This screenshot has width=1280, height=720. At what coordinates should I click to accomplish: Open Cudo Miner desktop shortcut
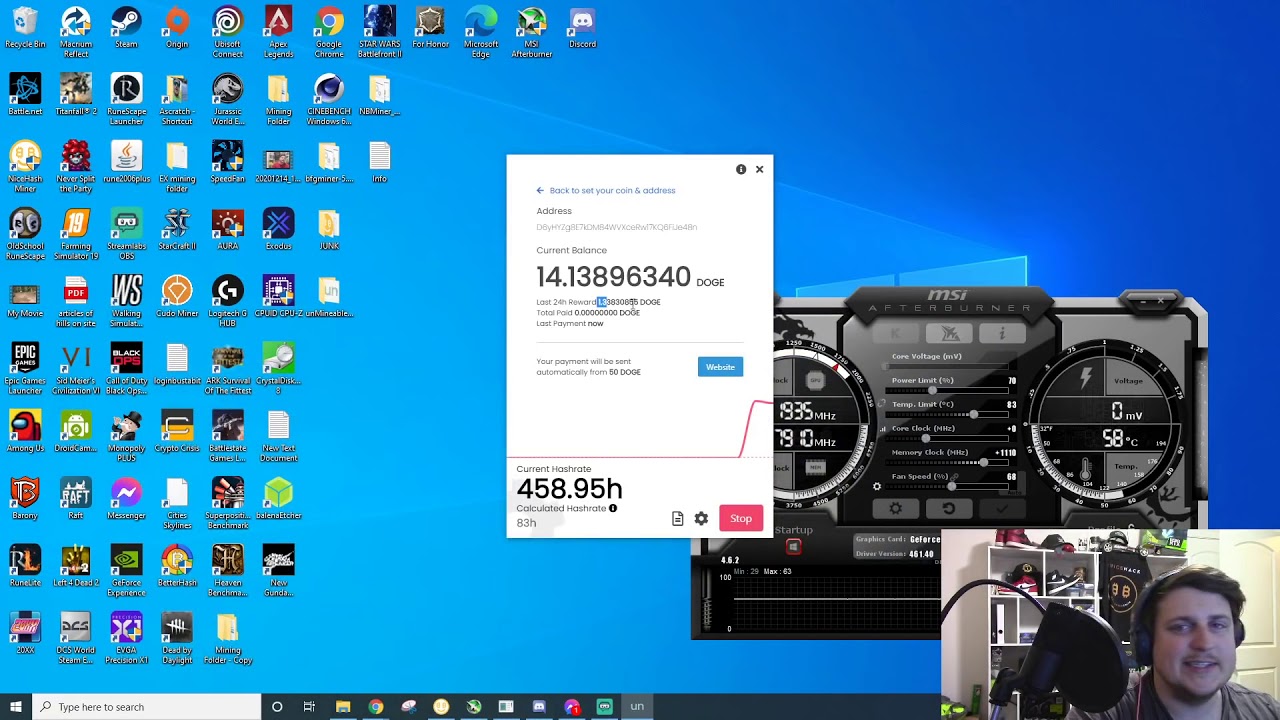(177, 298)
